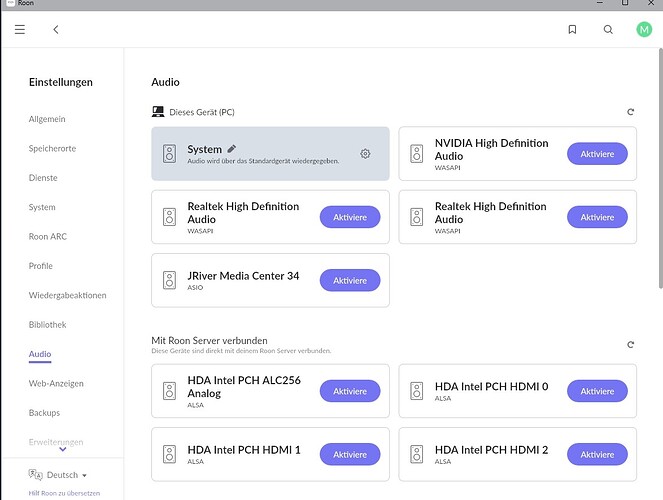Go back with the arrow icon

[x=56, y=30]
